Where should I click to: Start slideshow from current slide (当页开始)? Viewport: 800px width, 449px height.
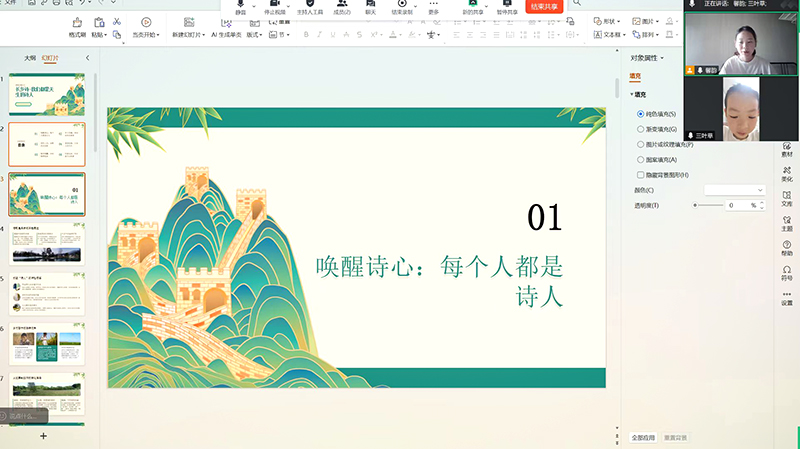click(146, 26)
